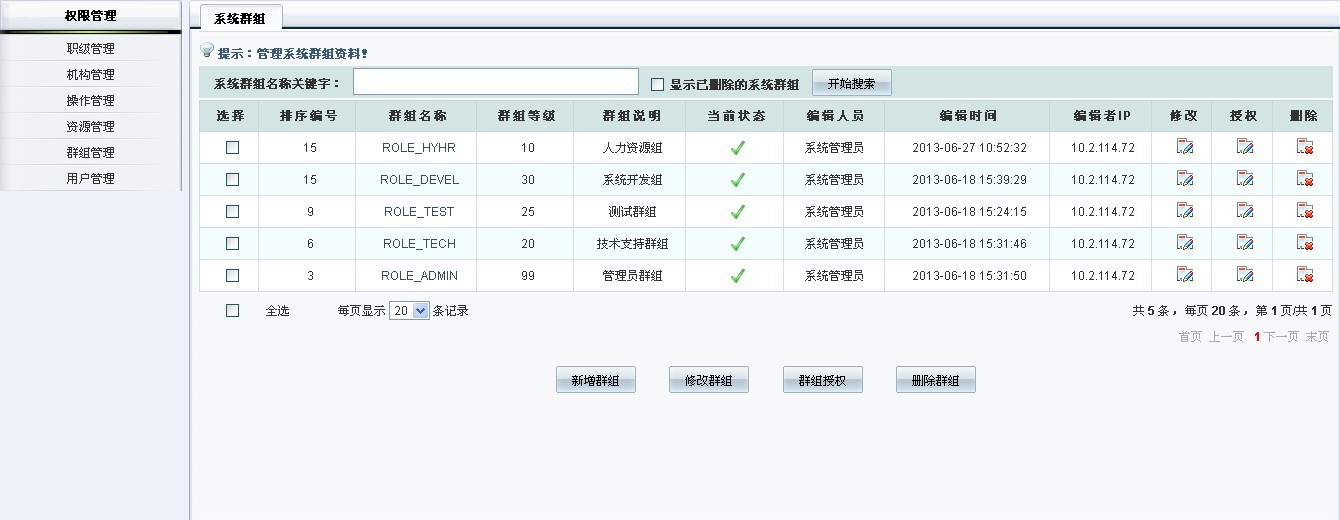Screen dimensions: 1340x520
Task: Go to 首页 first page link
Action: (x=1190, y=337)
